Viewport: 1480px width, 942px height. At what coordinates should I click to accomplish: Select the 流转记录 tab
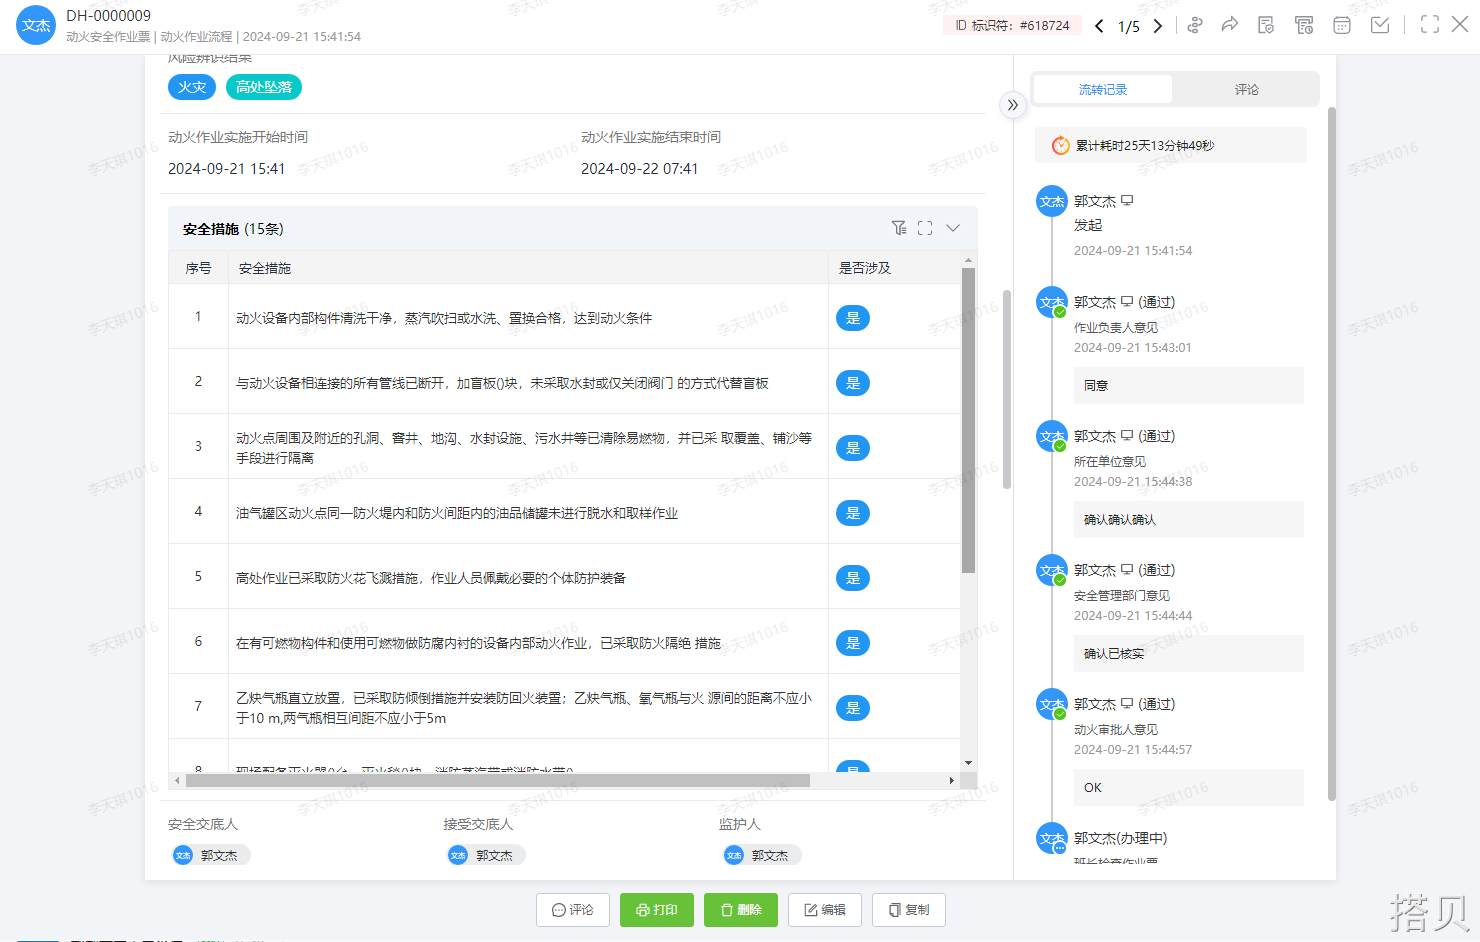[x=1102, y=89]
